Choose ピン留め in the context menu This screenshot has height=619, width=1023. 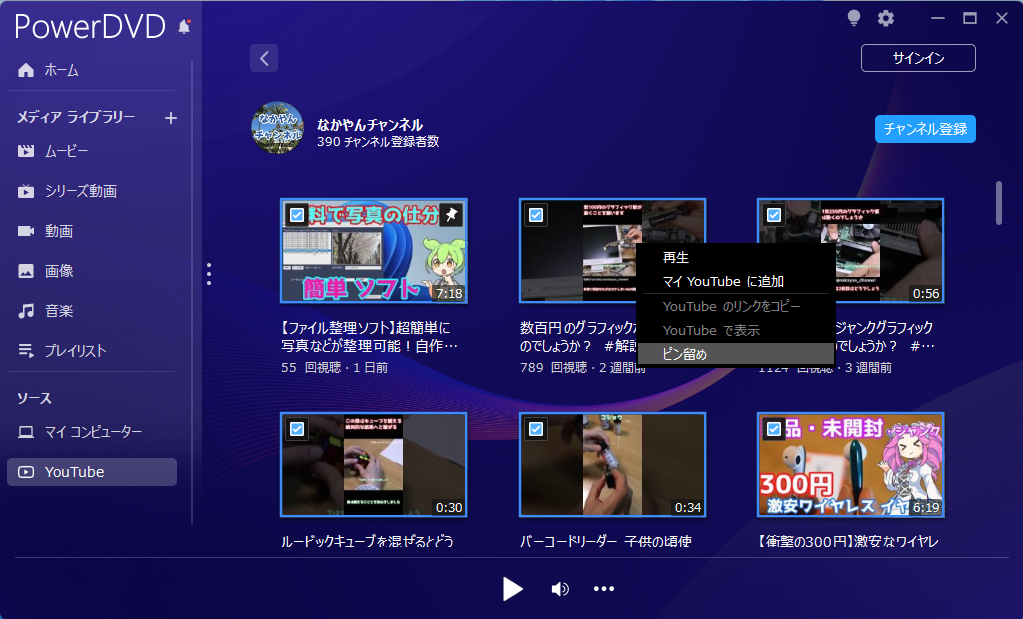tap(735, 354)
